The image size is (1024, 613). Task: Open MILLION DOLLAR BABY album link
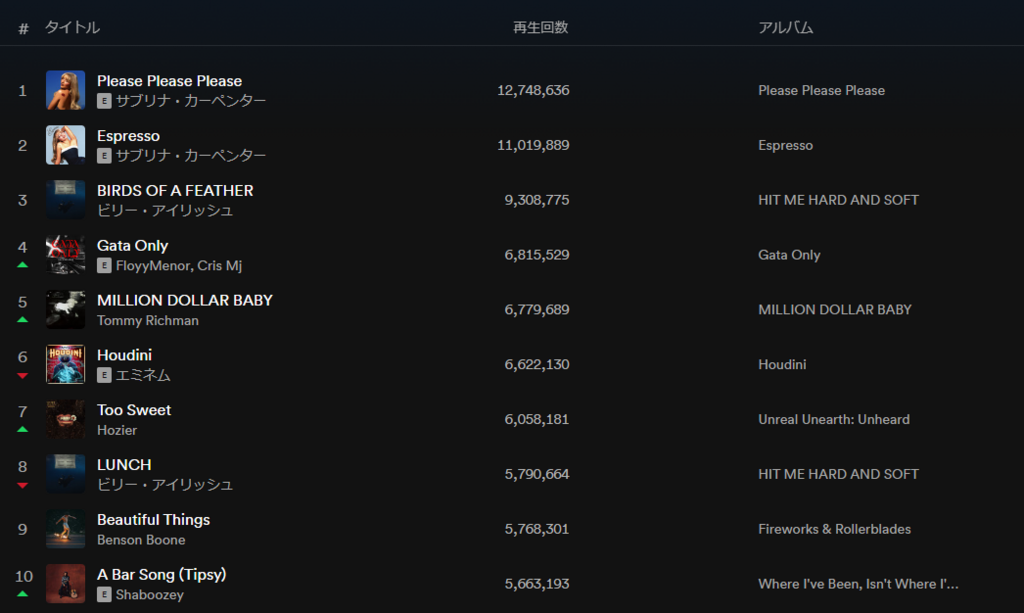(835, 310)
